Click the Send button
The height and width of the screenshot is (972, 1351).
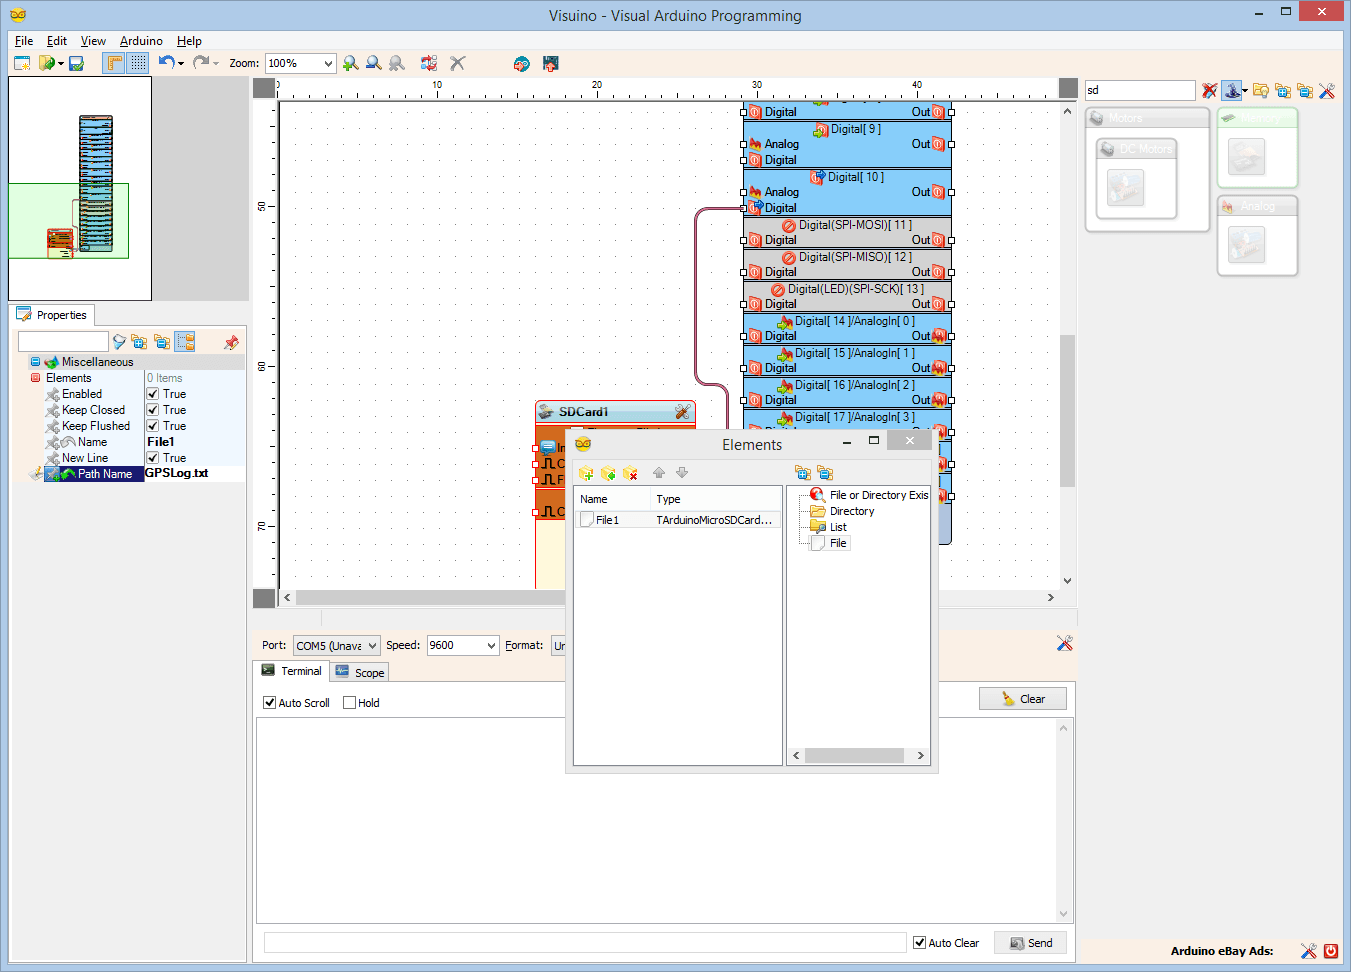pos(1030,941)
